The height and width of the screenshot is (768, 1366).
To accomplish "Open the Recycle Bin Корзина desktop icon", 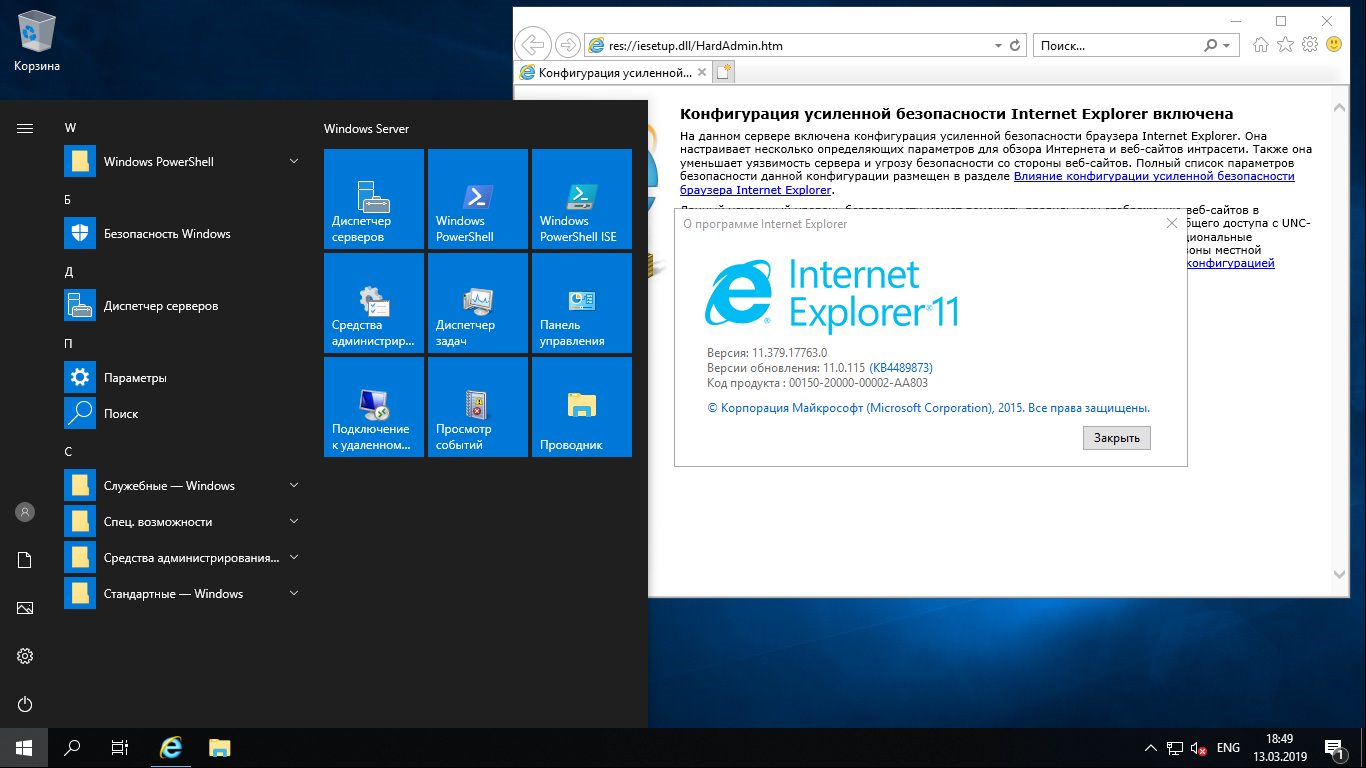I will coord(37,42).
